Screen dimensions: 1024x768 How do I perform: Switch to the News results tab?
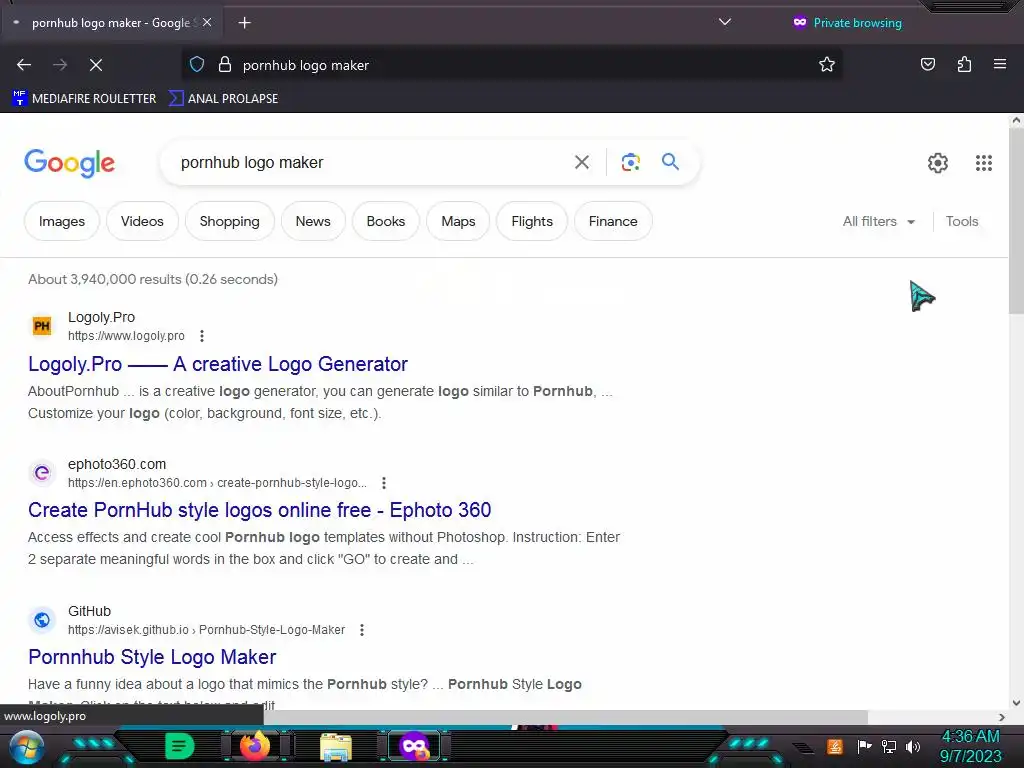coord(313,221)
